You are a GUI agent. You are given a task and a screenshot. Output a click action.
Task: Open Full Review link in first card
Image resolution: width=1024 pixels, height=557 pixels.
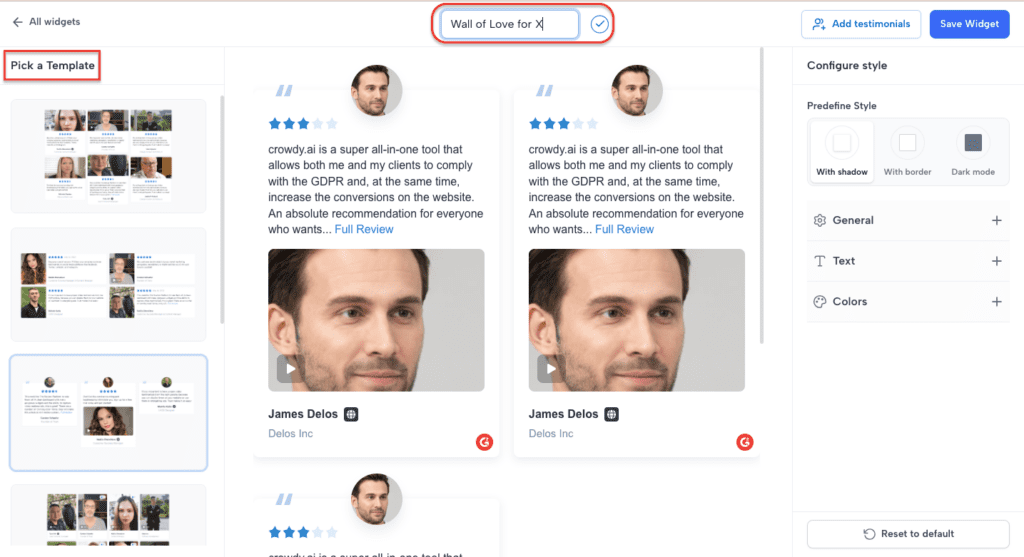click(364, 229)
